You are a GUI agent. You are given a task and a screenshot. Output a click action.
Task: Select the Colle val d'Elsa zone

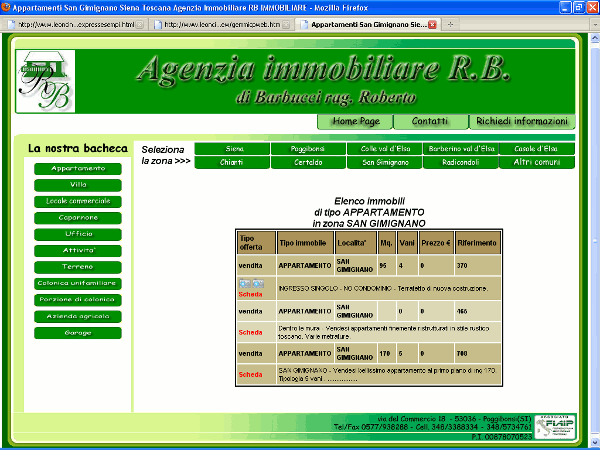point(385,149)
